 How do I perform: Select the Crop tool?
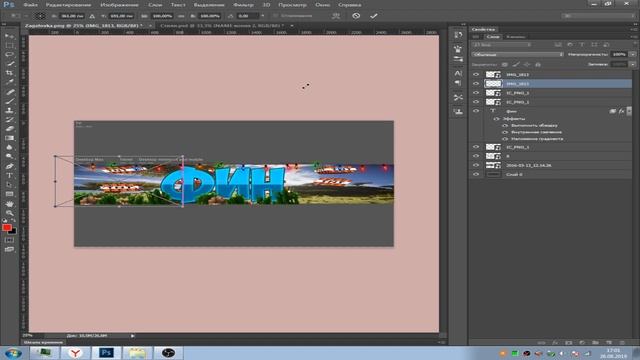(9, 73)
